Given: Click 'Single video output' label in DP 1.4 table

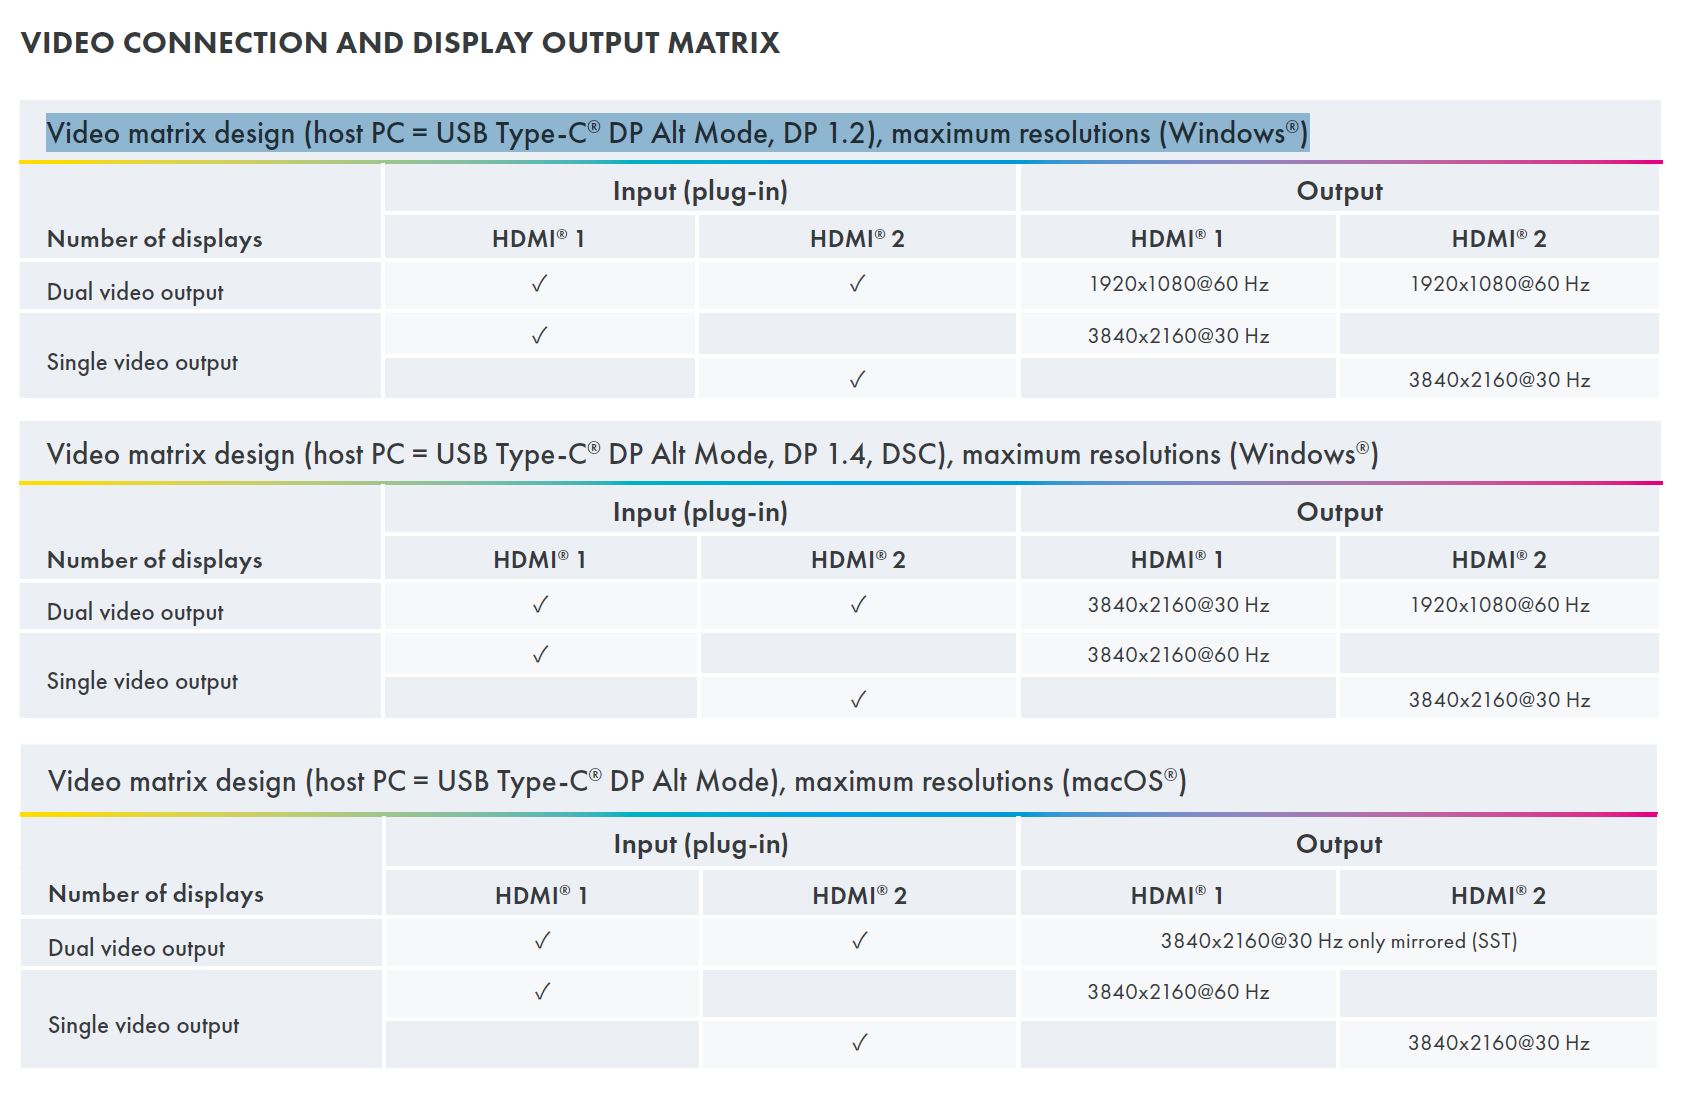Looking at the screenshot, I should tap(142, 681).
